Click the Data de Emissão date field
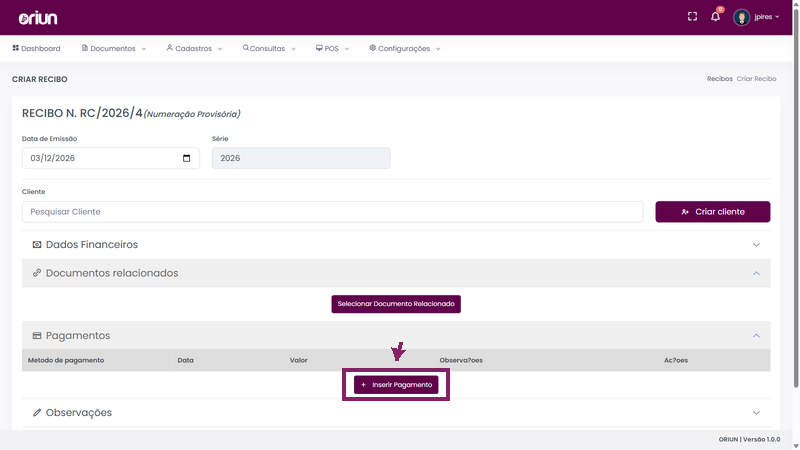This screenshot has width=800, height=450. click(x=111, y=158)
